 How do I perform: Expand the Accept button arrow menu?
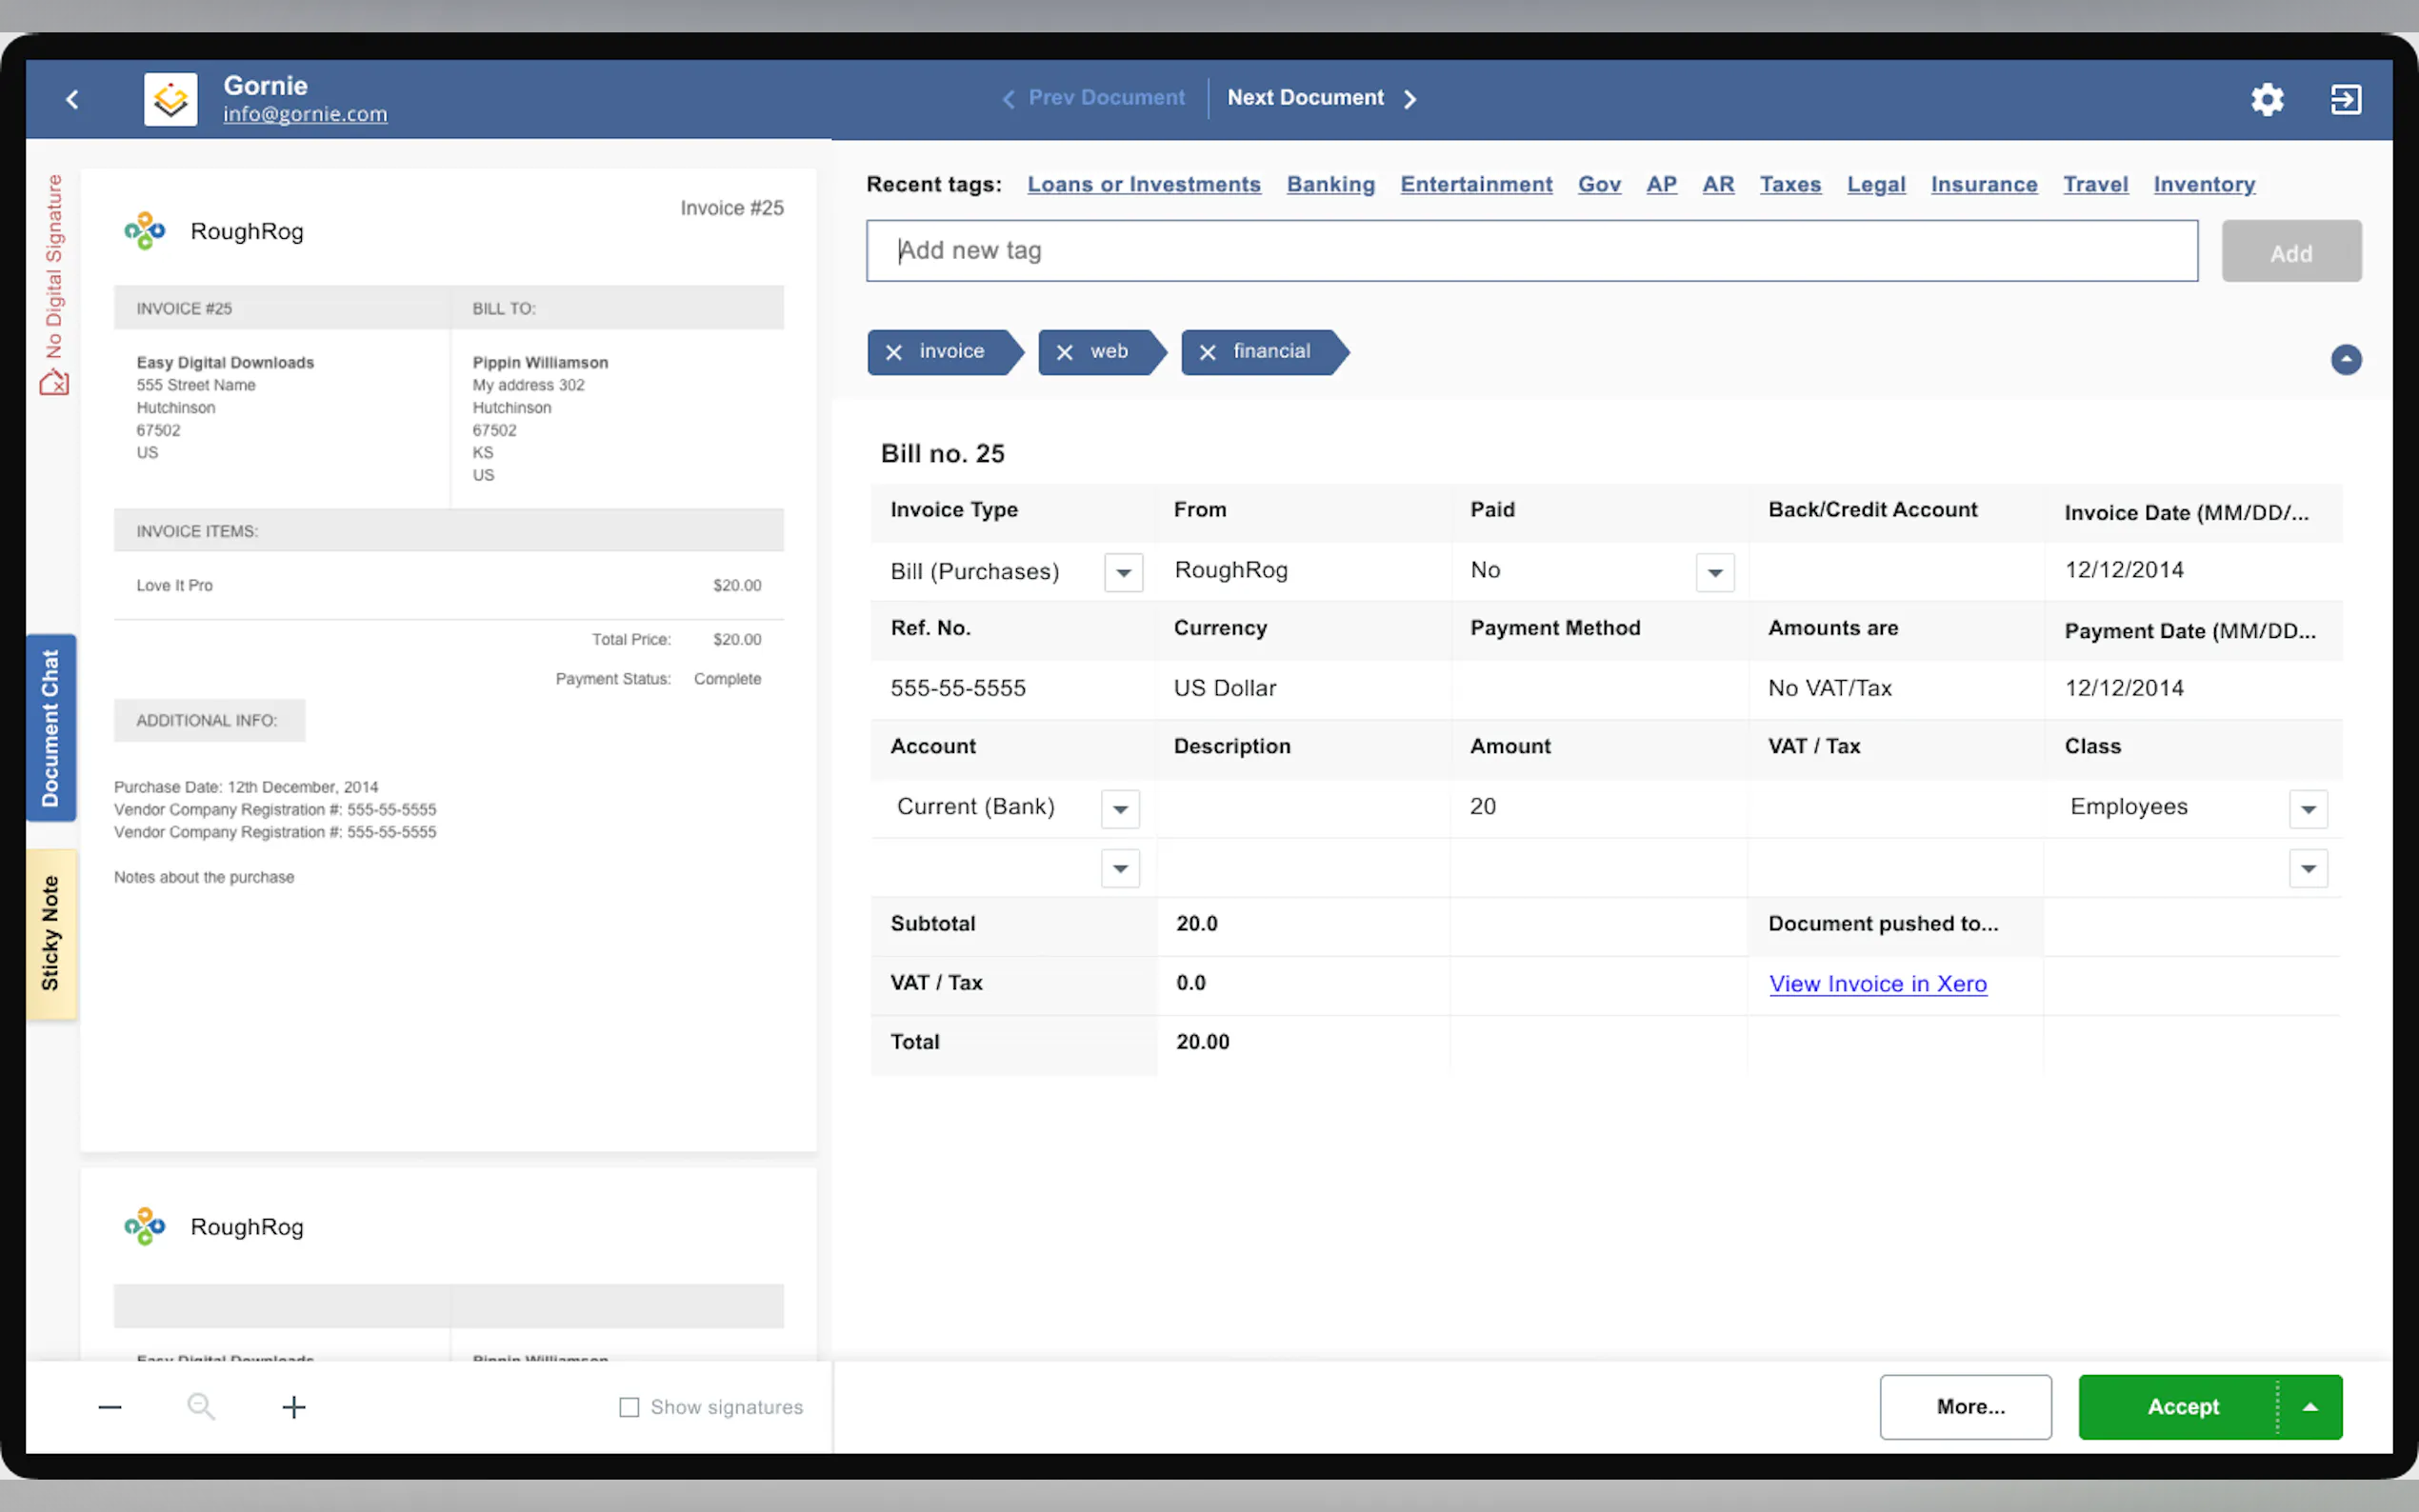pos(2310,1407)
